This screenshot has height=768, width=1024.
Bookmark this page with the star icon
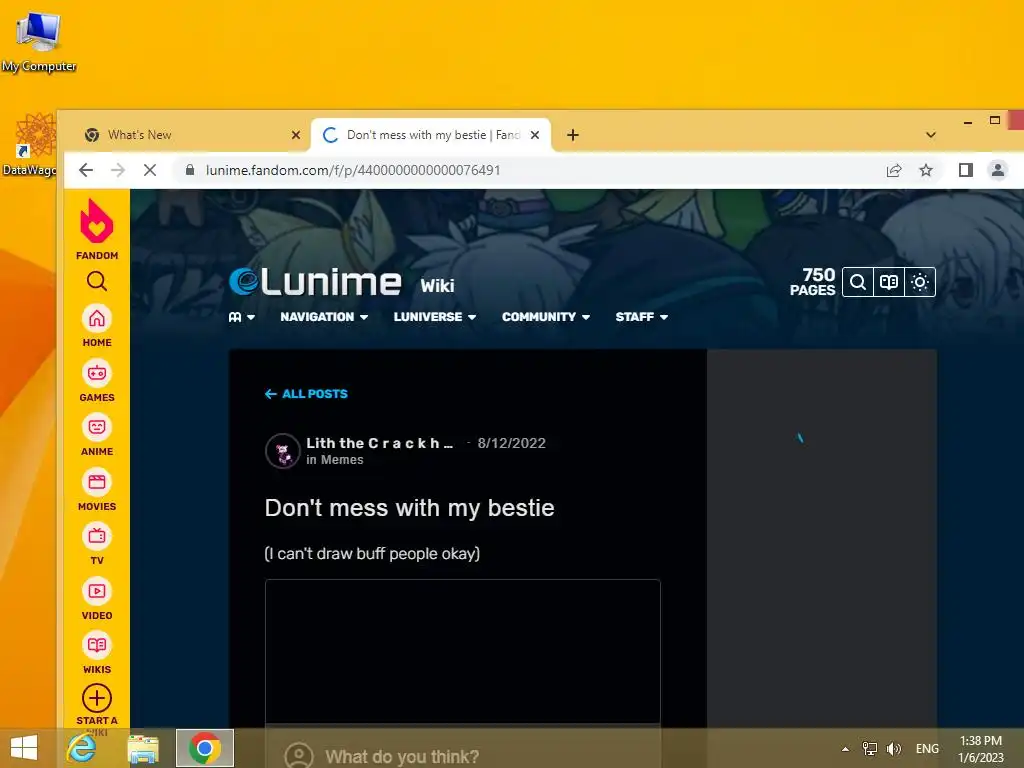[x=926, y=170]
